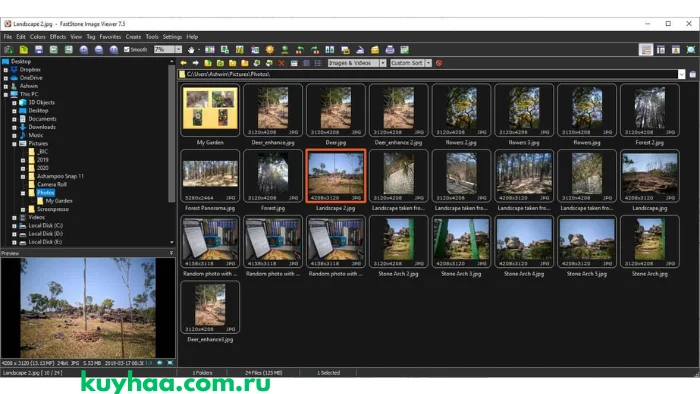Collapse the Pictures folder node

tap(14, 144)
